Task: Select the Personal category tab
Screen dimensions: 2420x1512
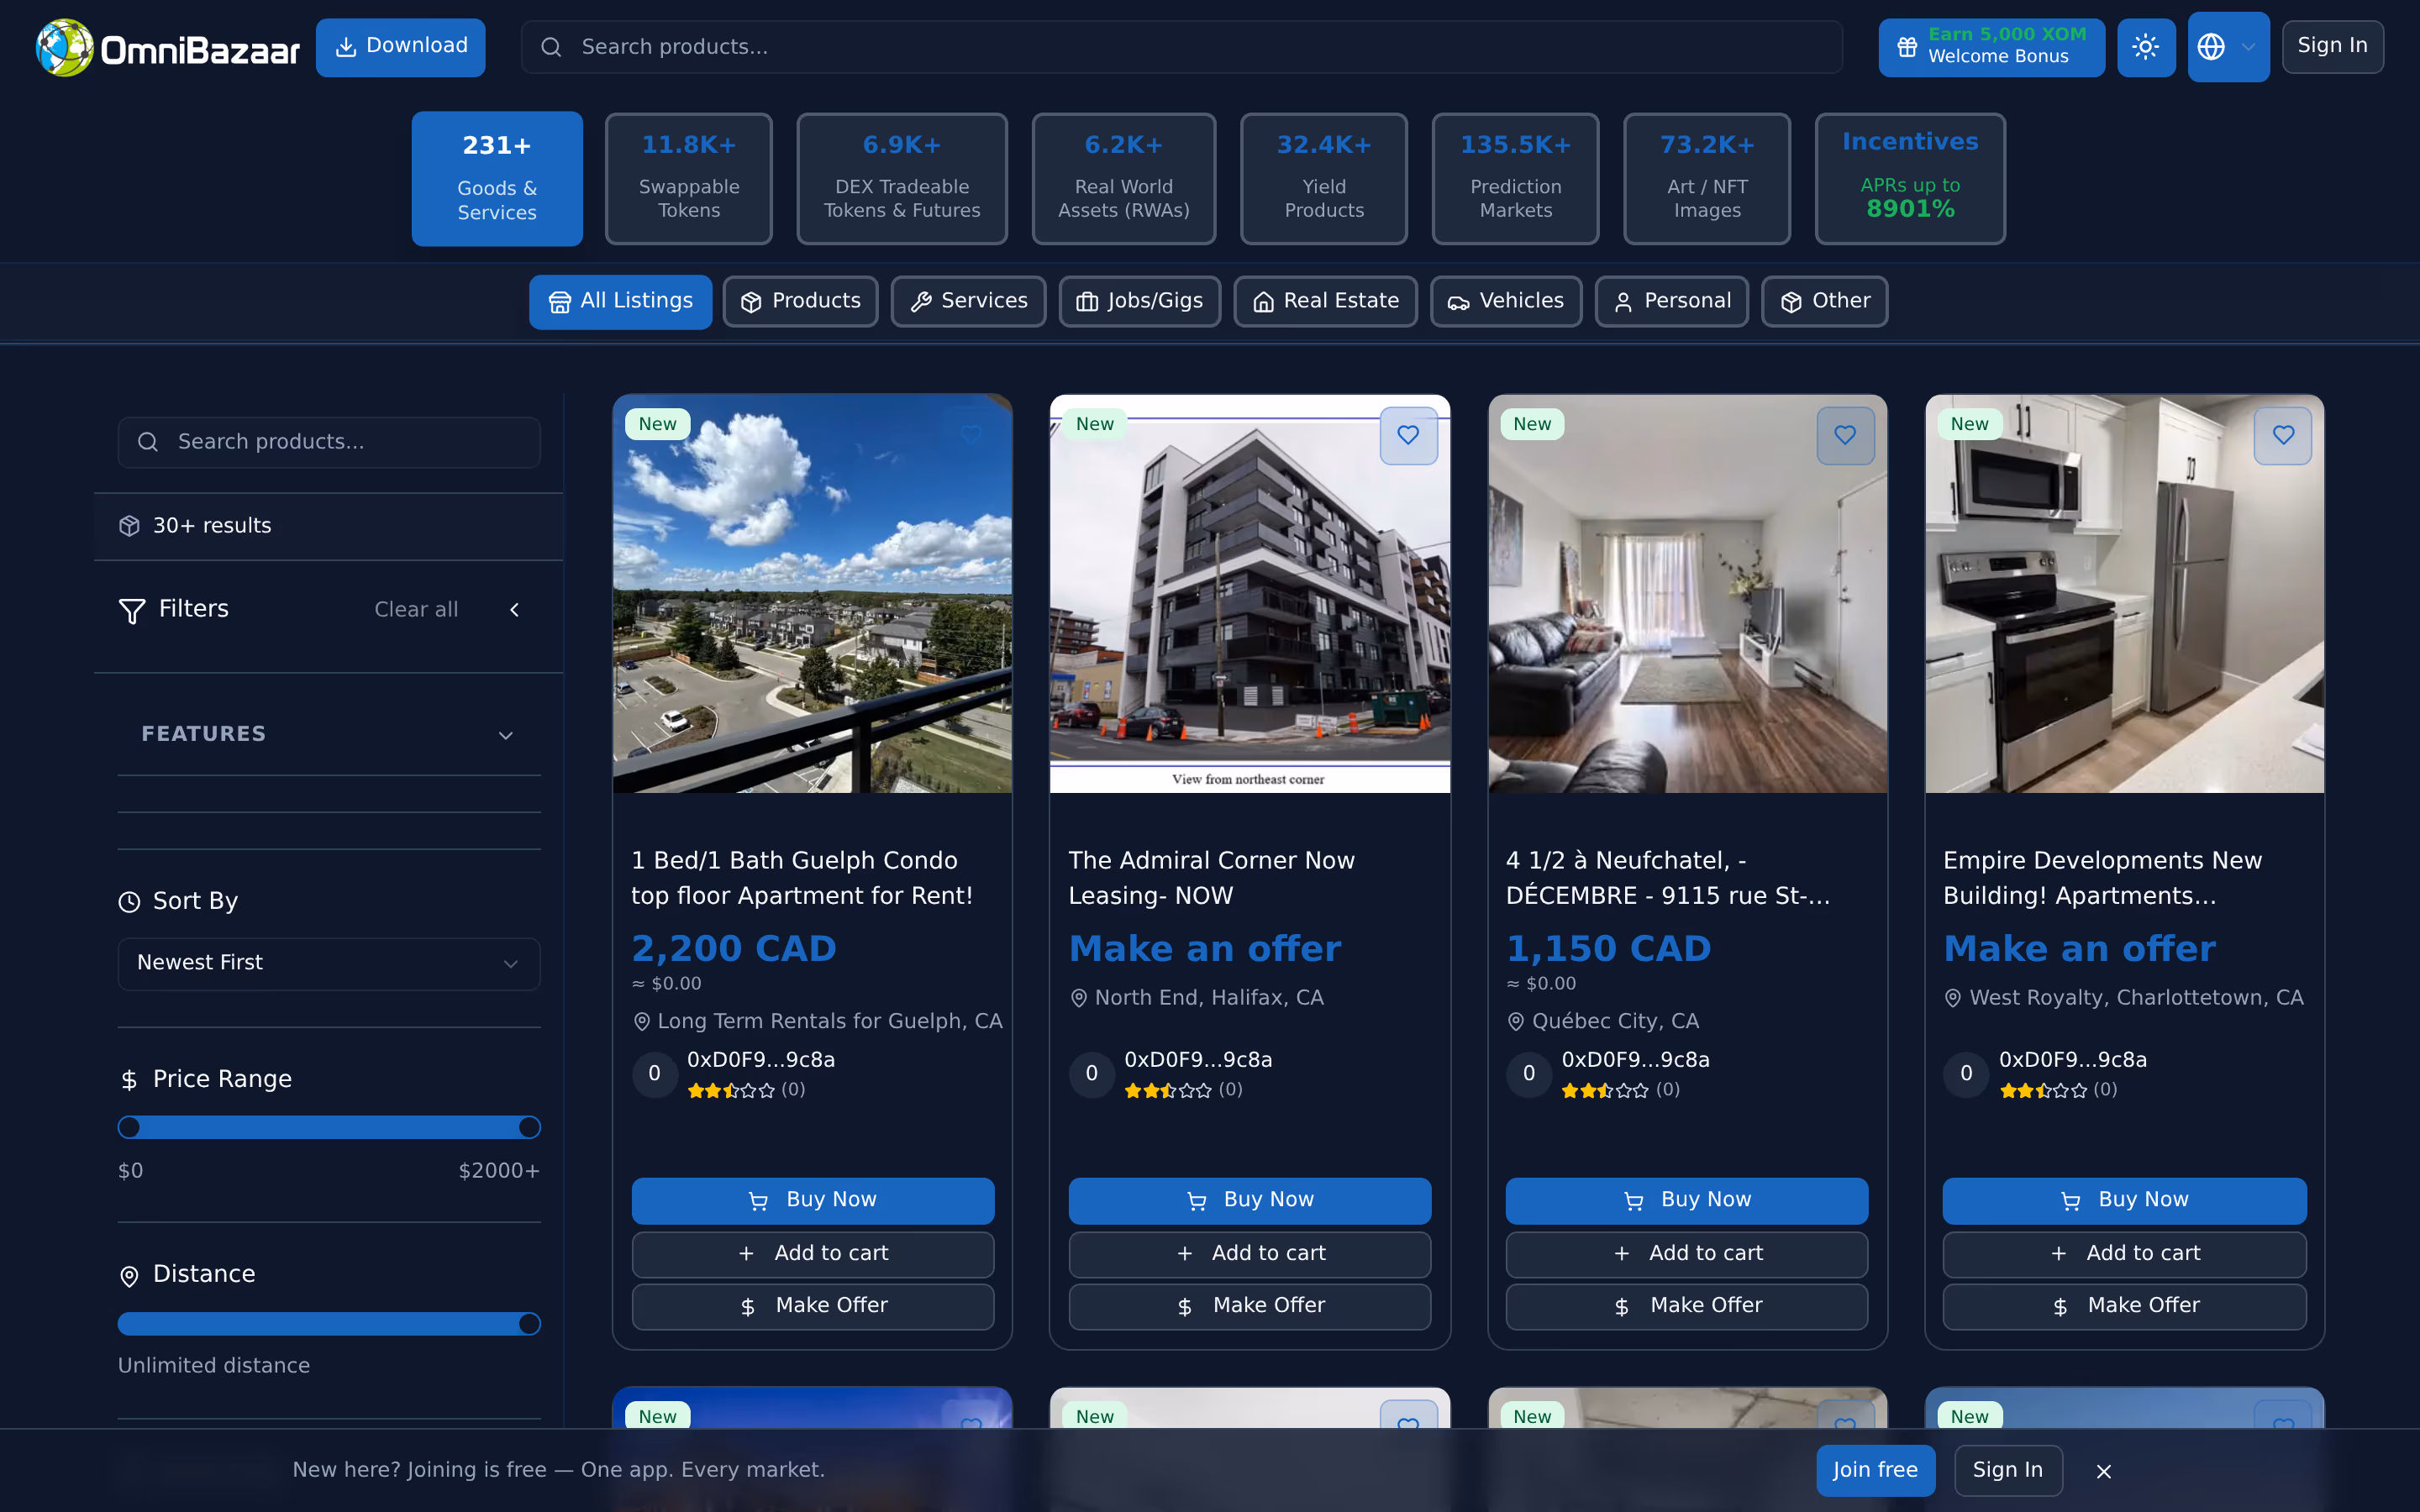Action: click(x=1671, y=301)
